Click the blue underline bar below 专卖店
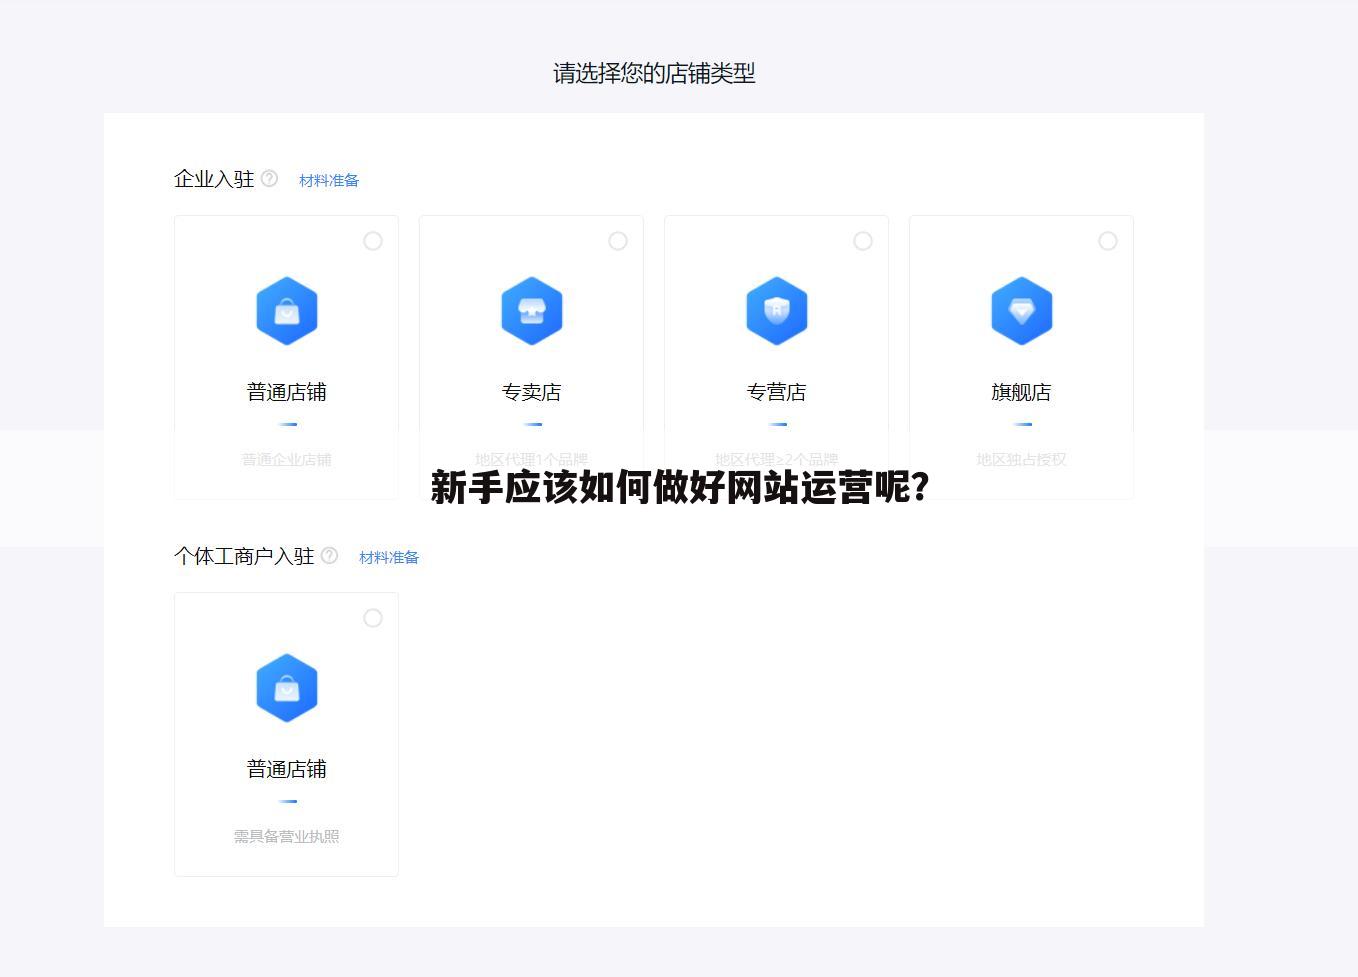This screenshot has width=1358, height=977. 531,424
